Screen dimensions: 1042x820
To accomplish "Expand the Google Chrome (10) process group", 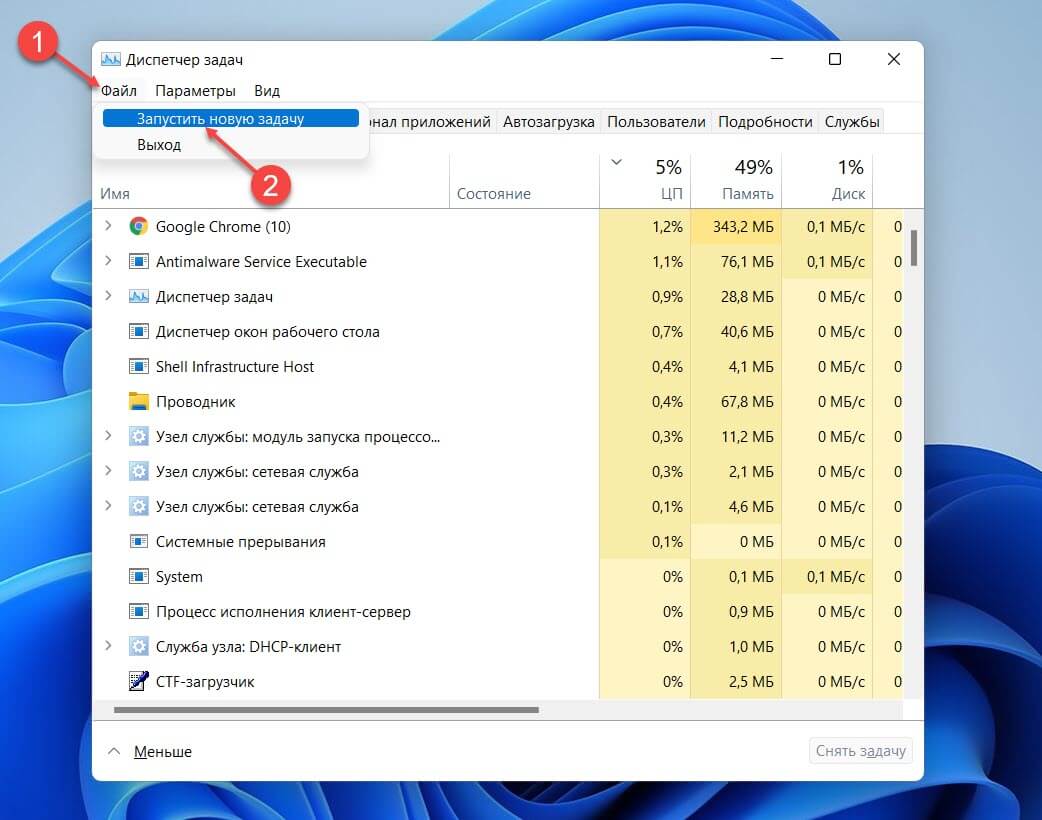I will 108,226.
